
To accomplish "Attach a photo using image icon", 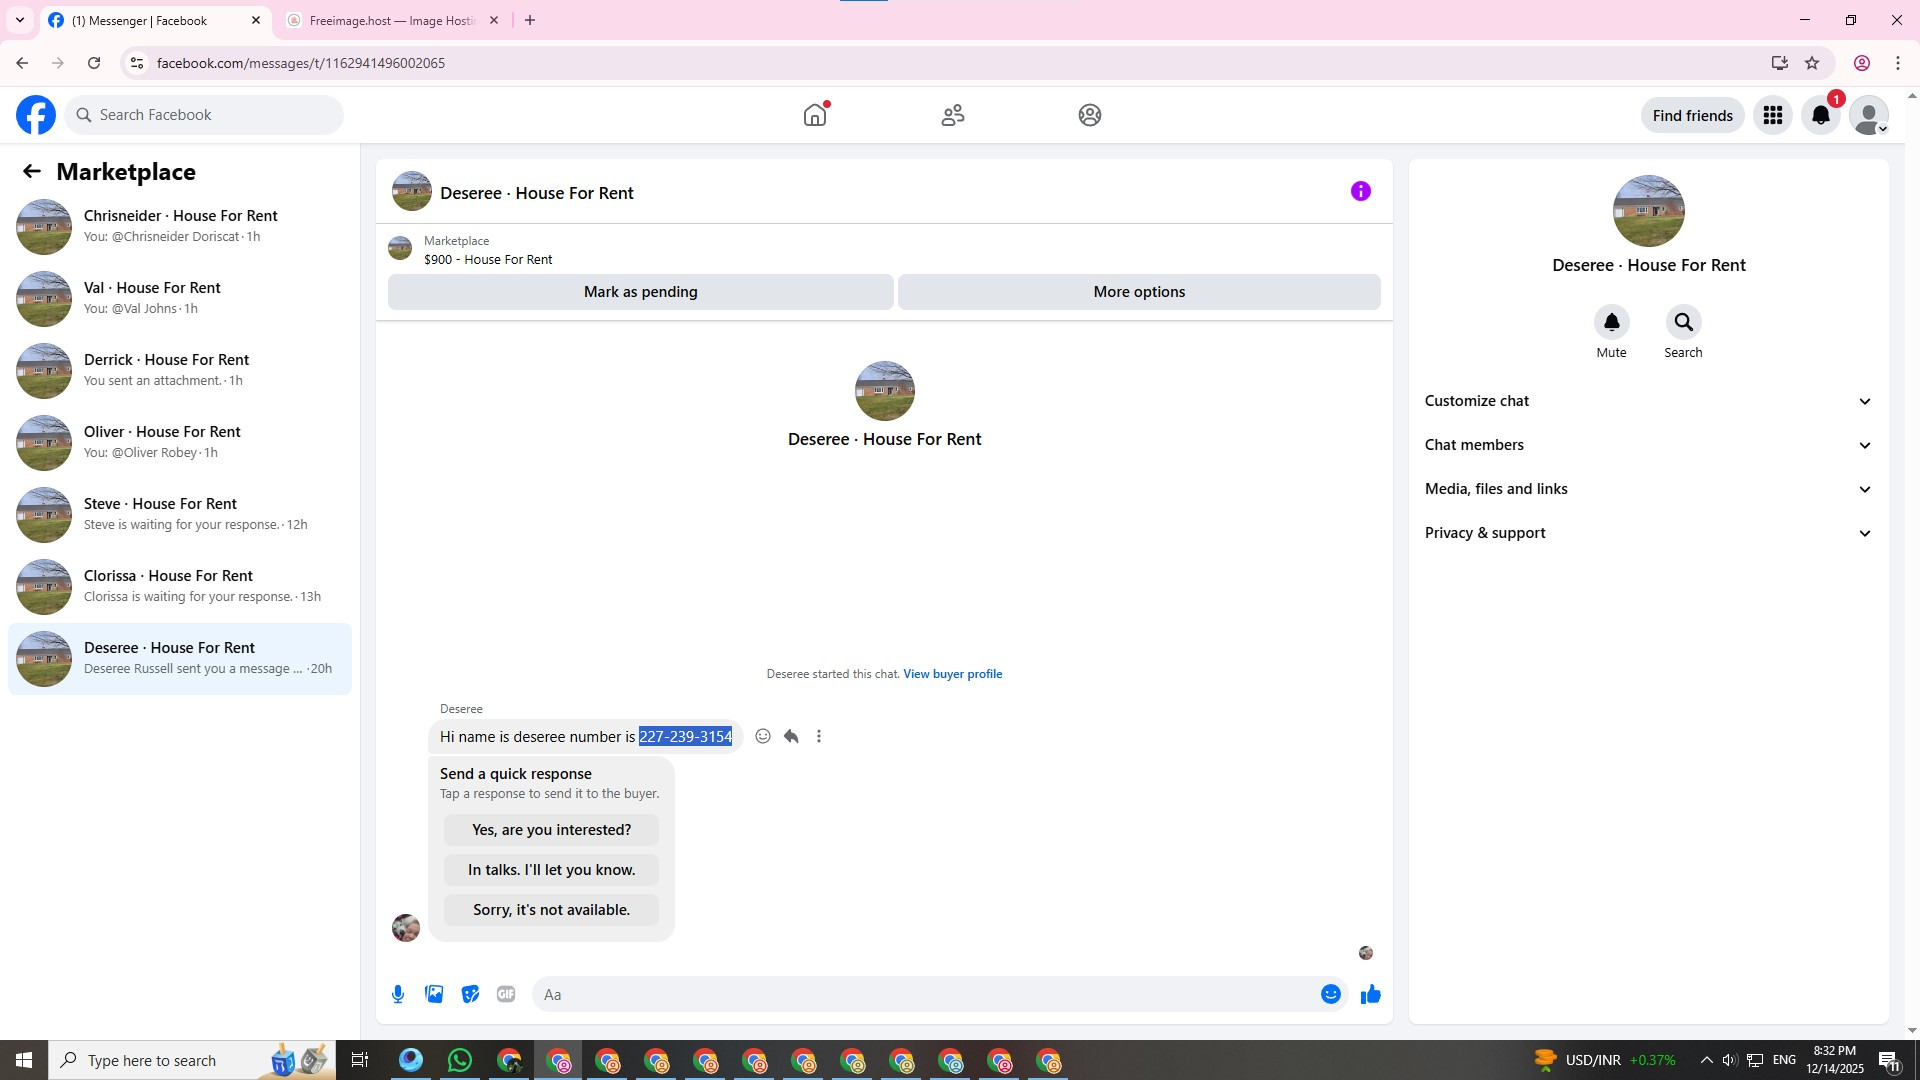I will [x=434, y=994].
